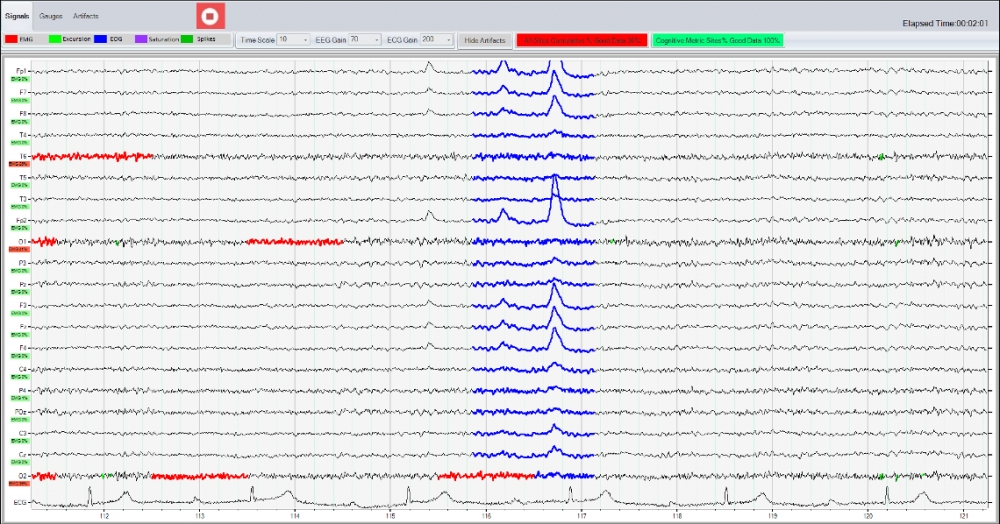Click the green Cognitive Metric Sites indicator
The width and height of the screenshot is (1000, 524).
[717, 40]
